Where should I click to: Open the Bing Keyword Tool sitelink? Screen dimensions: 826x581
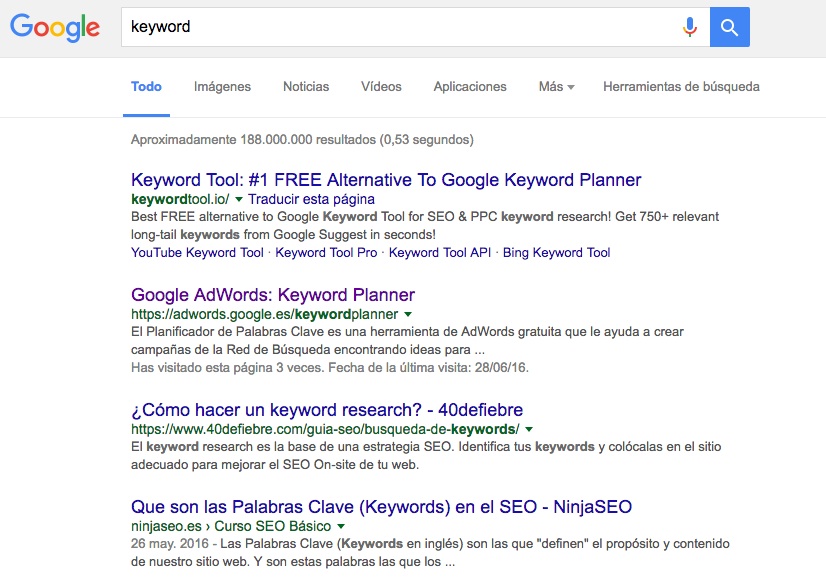(x=556, y=252)
